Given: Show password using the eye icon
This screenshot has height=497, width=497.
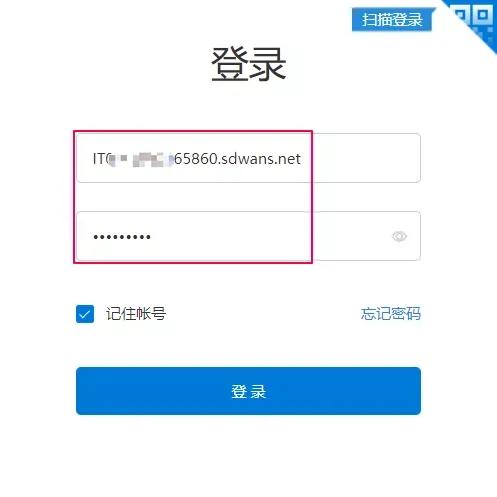Looking at the screenshot, I should [399, 236].
